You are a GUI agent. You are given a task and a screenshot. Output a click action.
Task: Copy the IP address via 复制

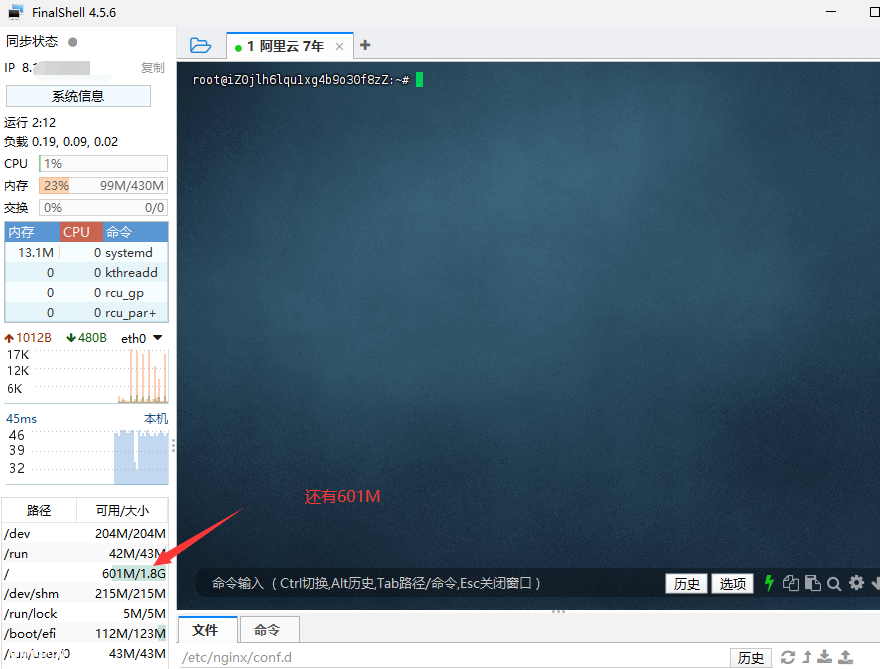152,67
